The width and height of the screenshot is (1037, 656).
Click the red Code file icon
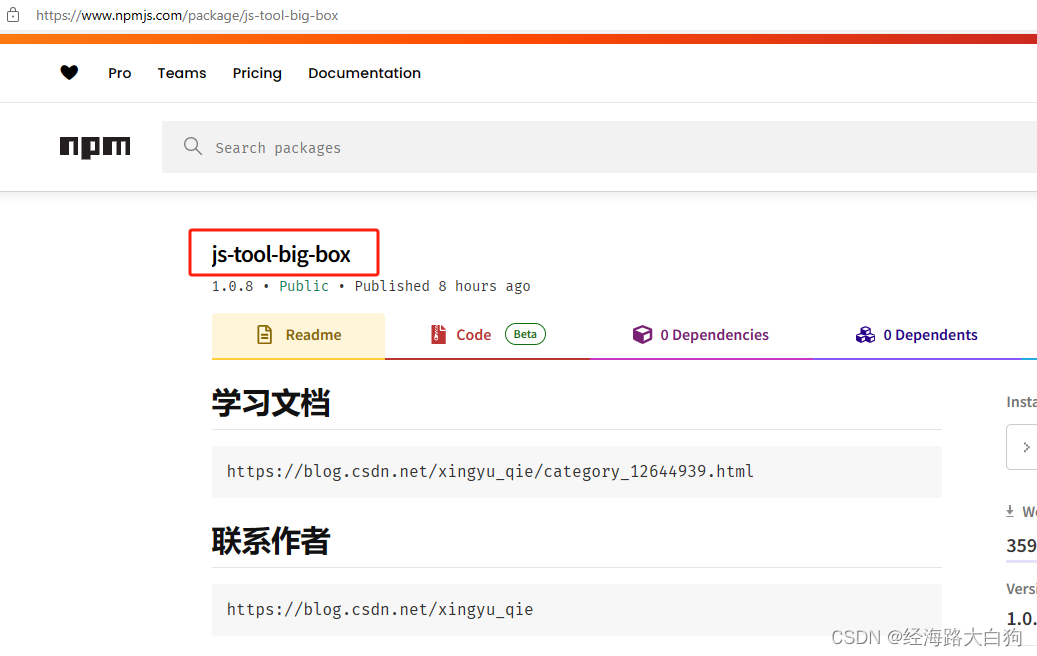click(x=437, y=334)
